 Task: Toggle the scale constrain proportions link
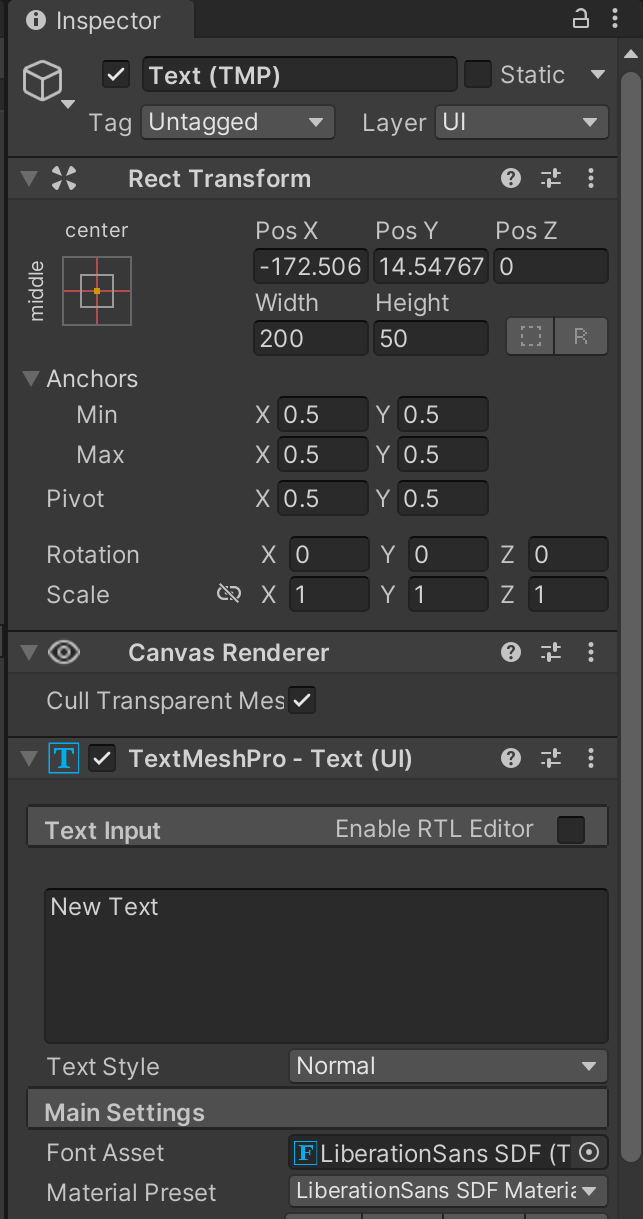(x=229, y=594)
